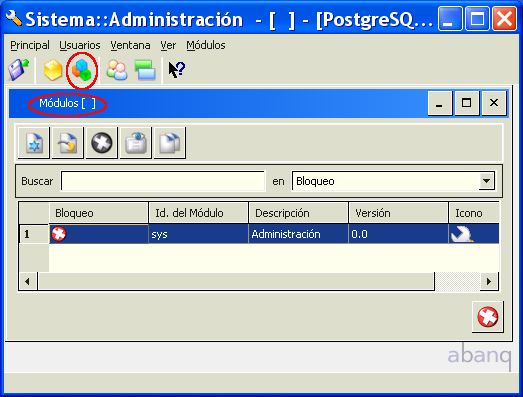Click the connect database toolbar icon
This screenshot has width=523, height=397.
coord(18,70)
